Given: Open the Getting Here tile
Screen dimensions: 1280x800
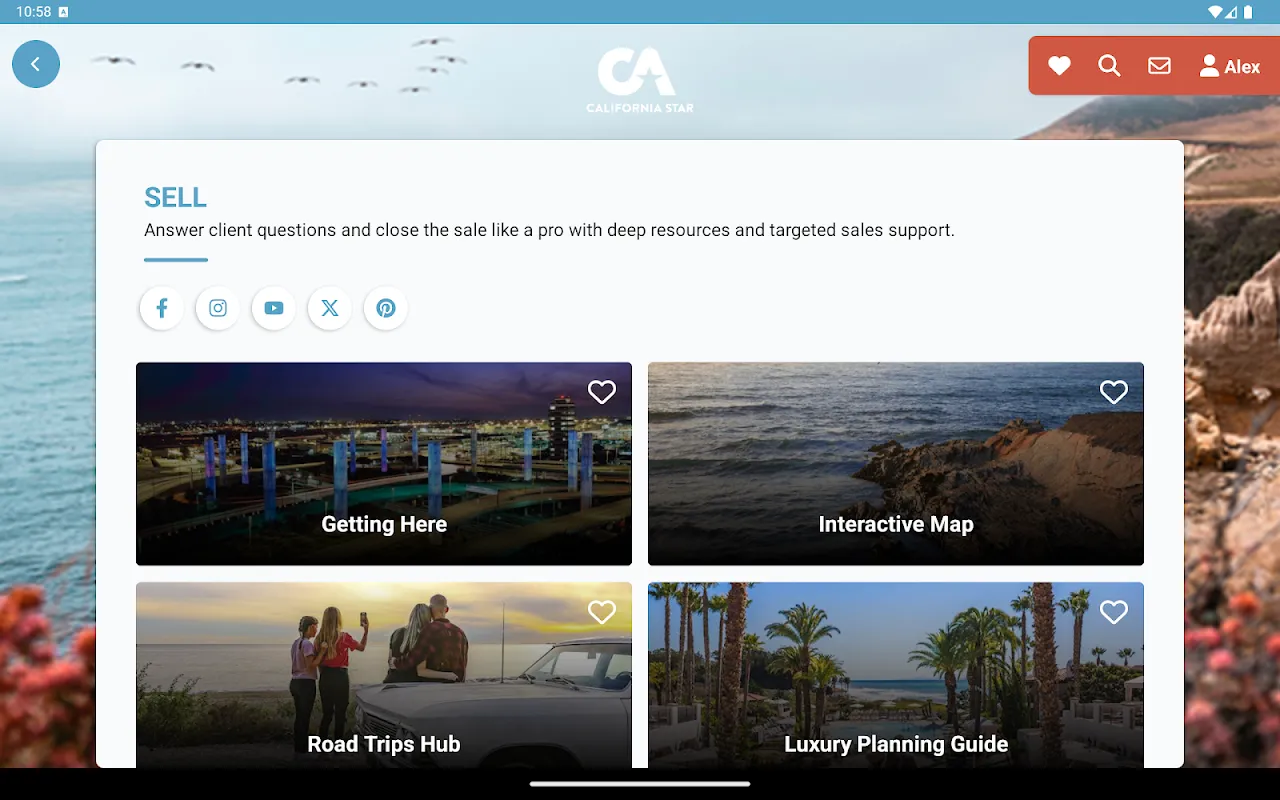Looking at the screenshot, I should (384, 464).
